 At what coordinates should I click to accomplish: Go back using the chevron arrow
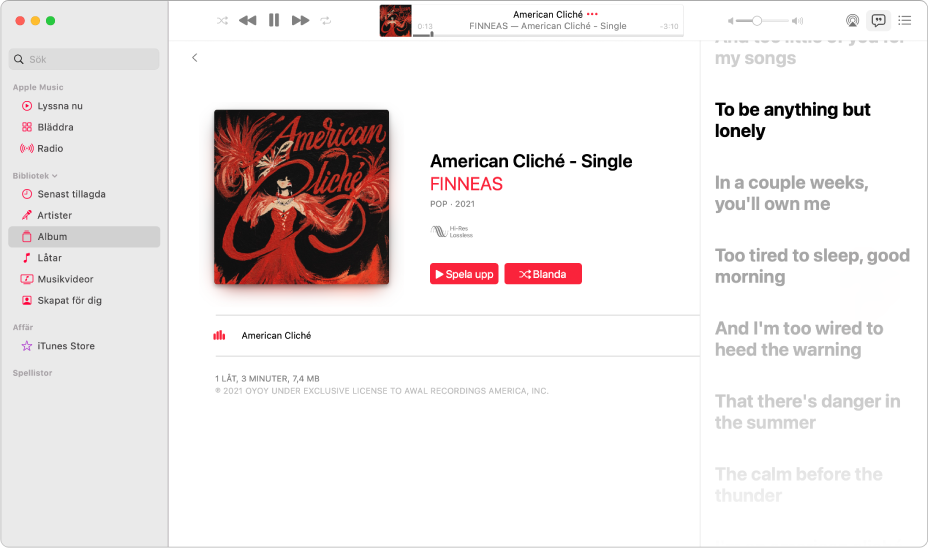pos(195,57)
